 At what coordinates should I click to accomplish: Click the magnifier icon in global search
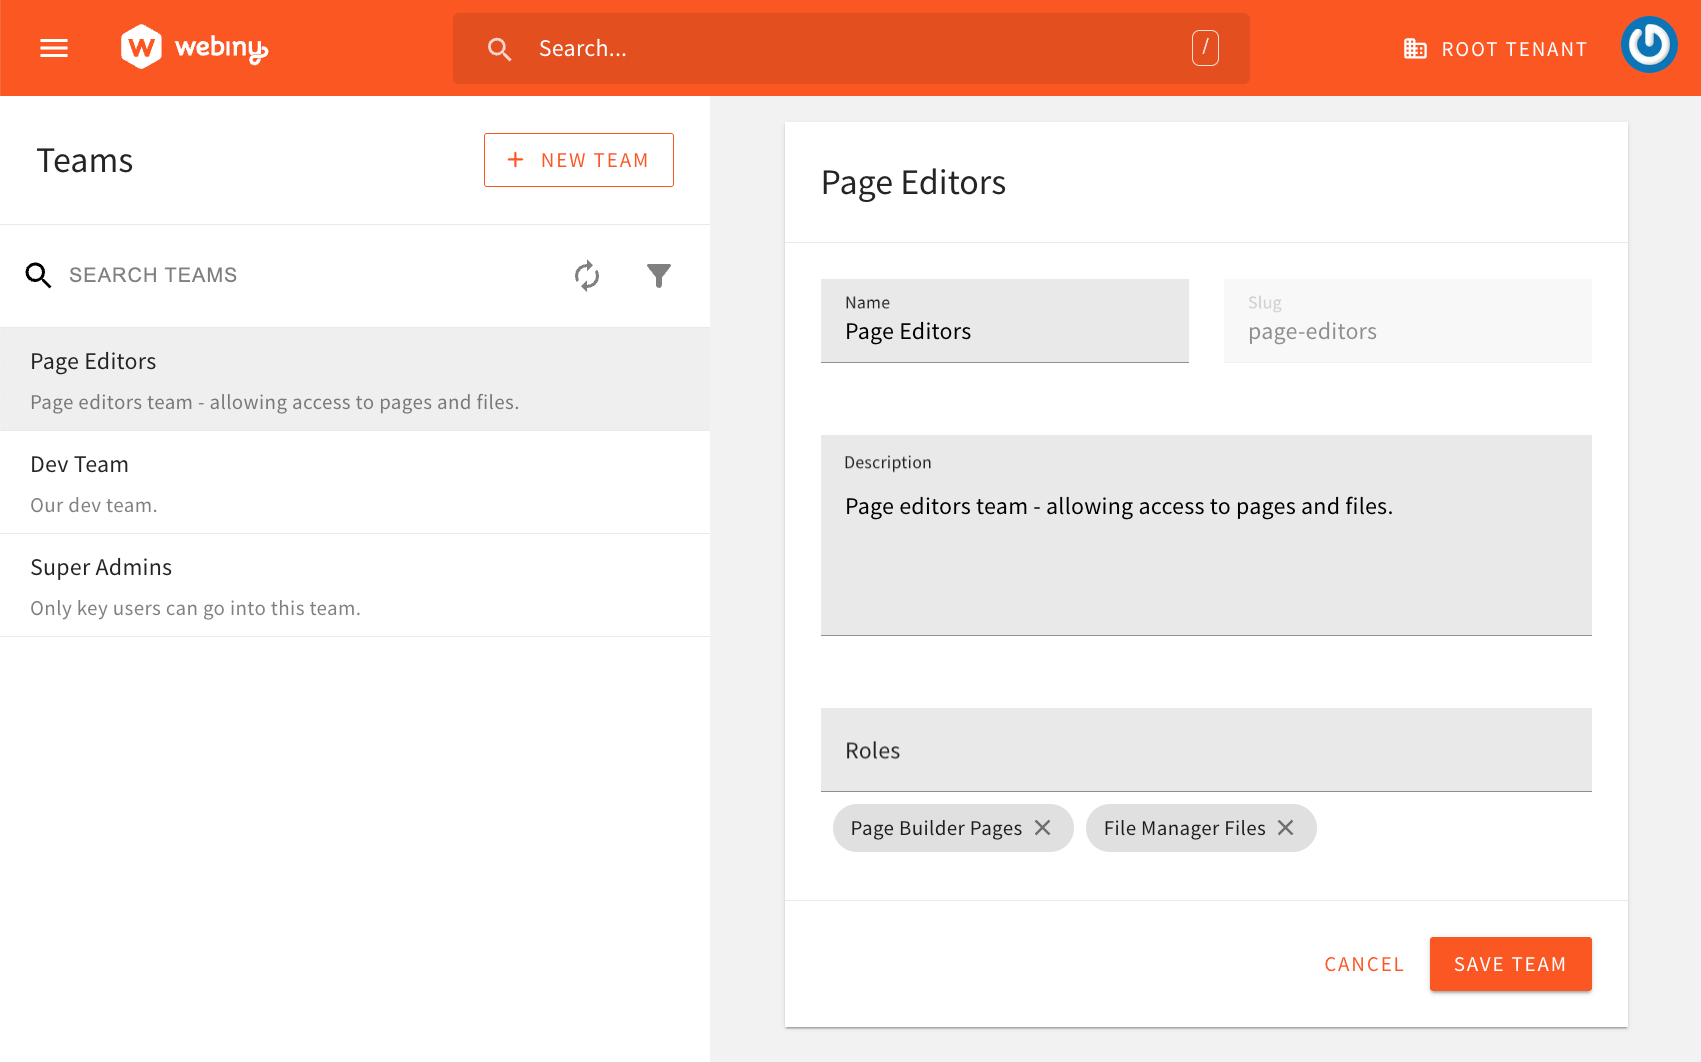(x=499, y=49)
